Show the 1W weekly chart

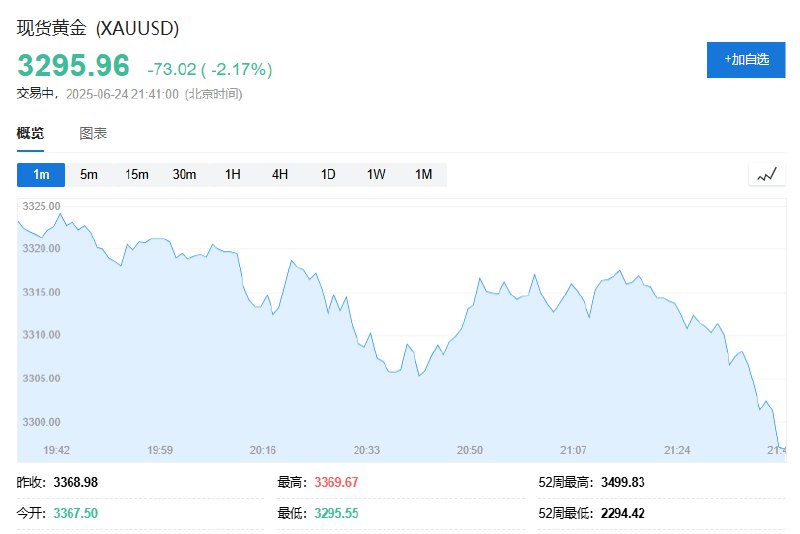point(376,174)
